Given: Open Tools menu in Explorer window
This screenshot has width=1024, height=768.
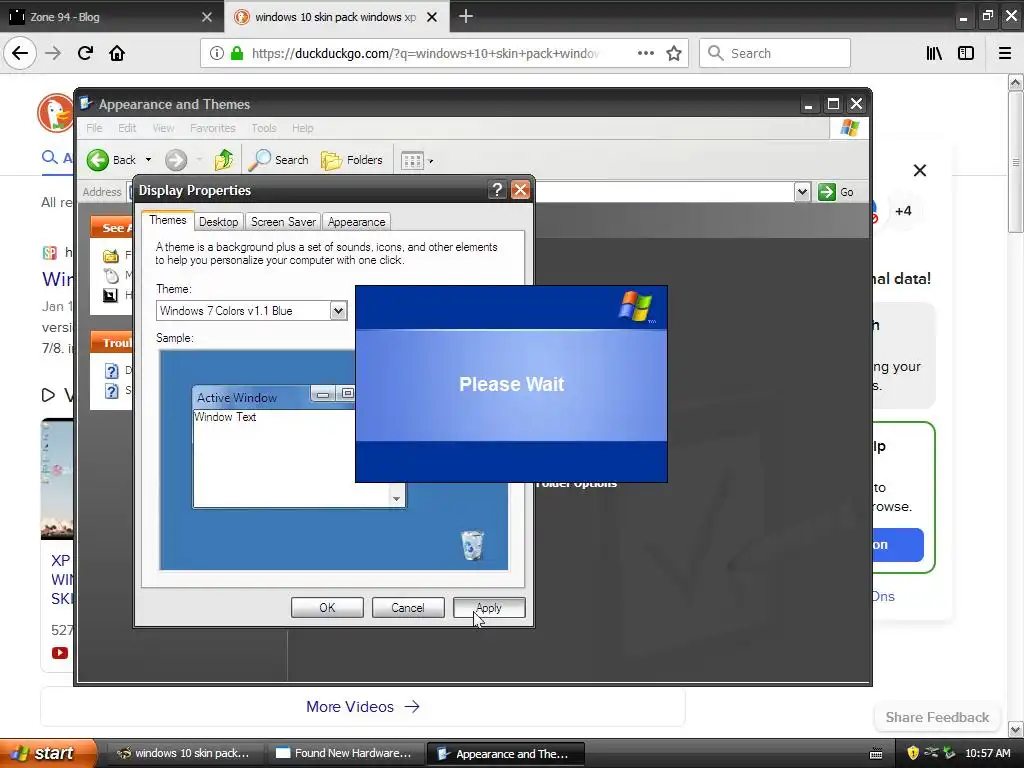Looking at the screenshot, I should pyautogui.click(x=264, y=128).
